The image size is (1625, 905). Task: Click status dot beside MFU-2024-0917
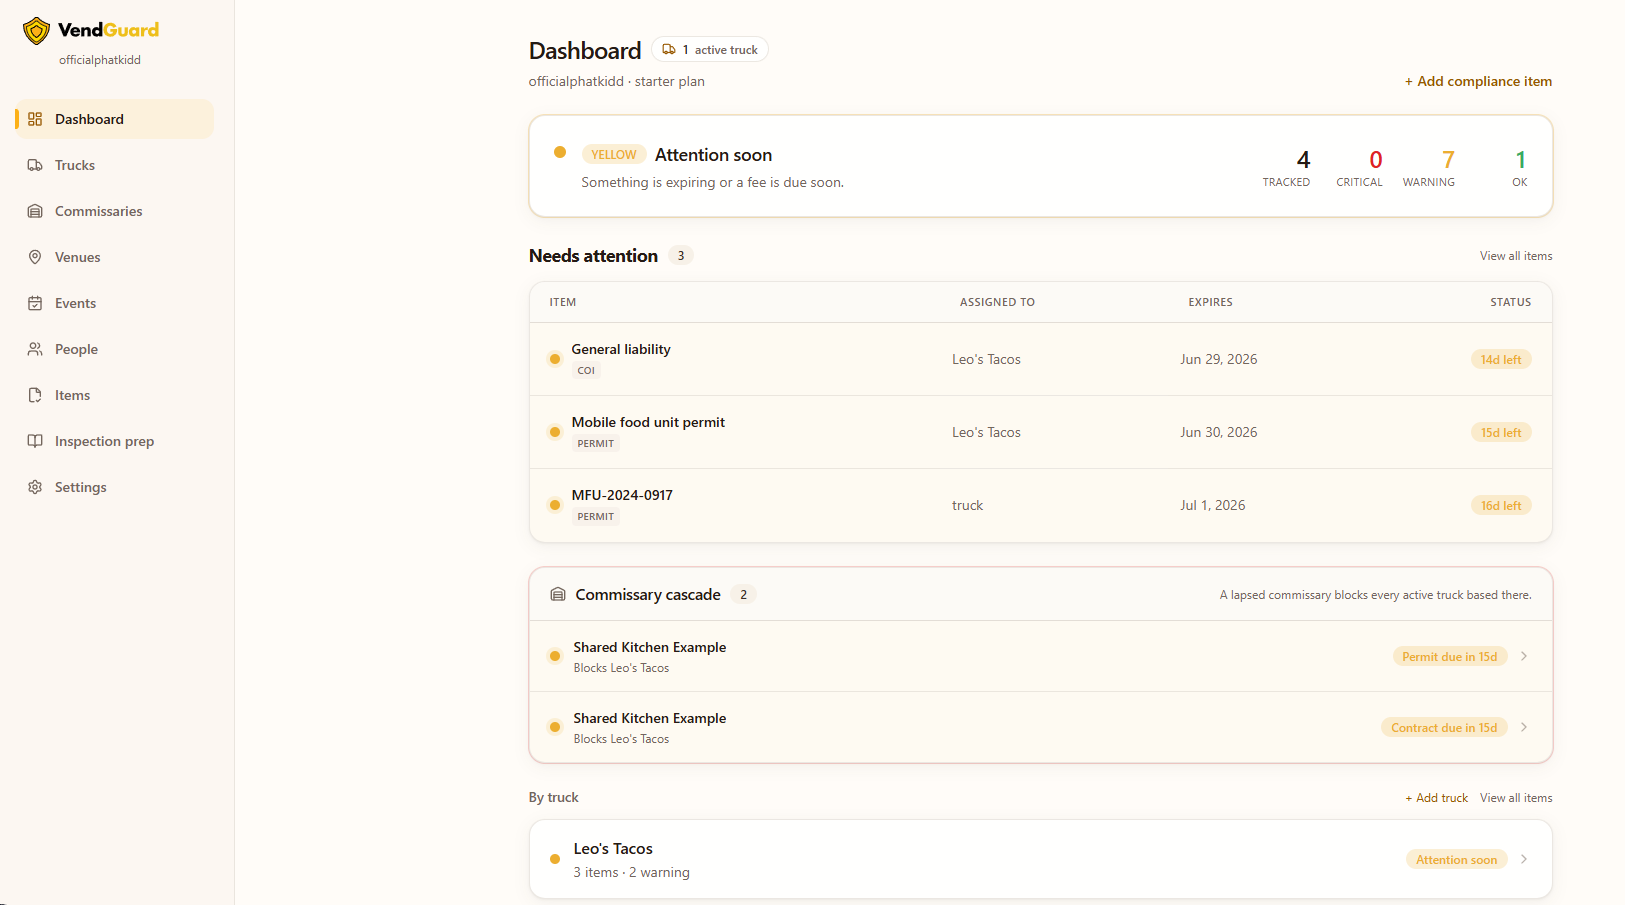click(555, 505)
